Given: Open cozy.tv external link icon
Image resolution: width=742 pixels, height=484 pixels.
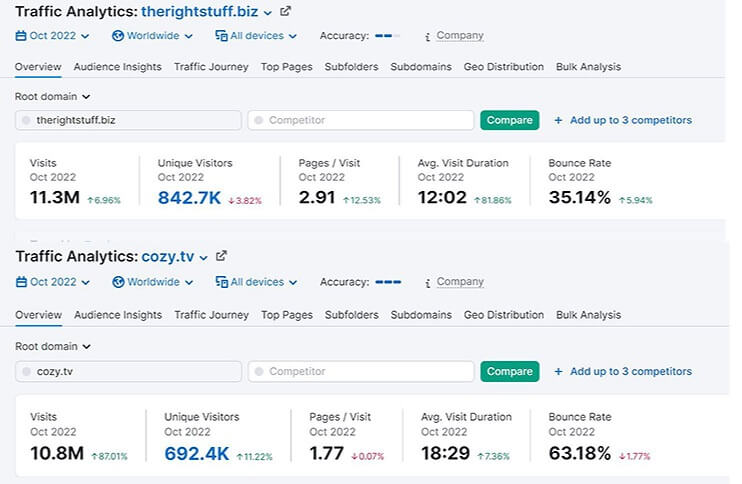Looking at the screenshot, I should 221,256.
